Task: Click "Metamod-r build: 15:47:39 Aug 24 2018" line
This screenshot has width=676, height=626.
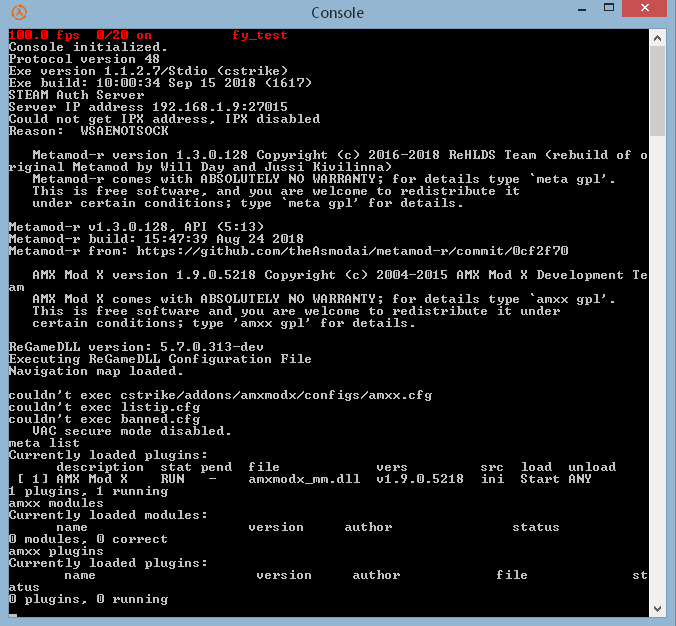Action: (x=156, y=239)
